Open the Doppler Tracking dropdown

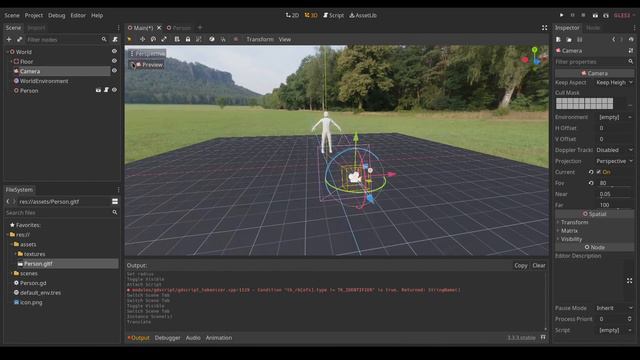pyautogui.click(x=614, y=150)
